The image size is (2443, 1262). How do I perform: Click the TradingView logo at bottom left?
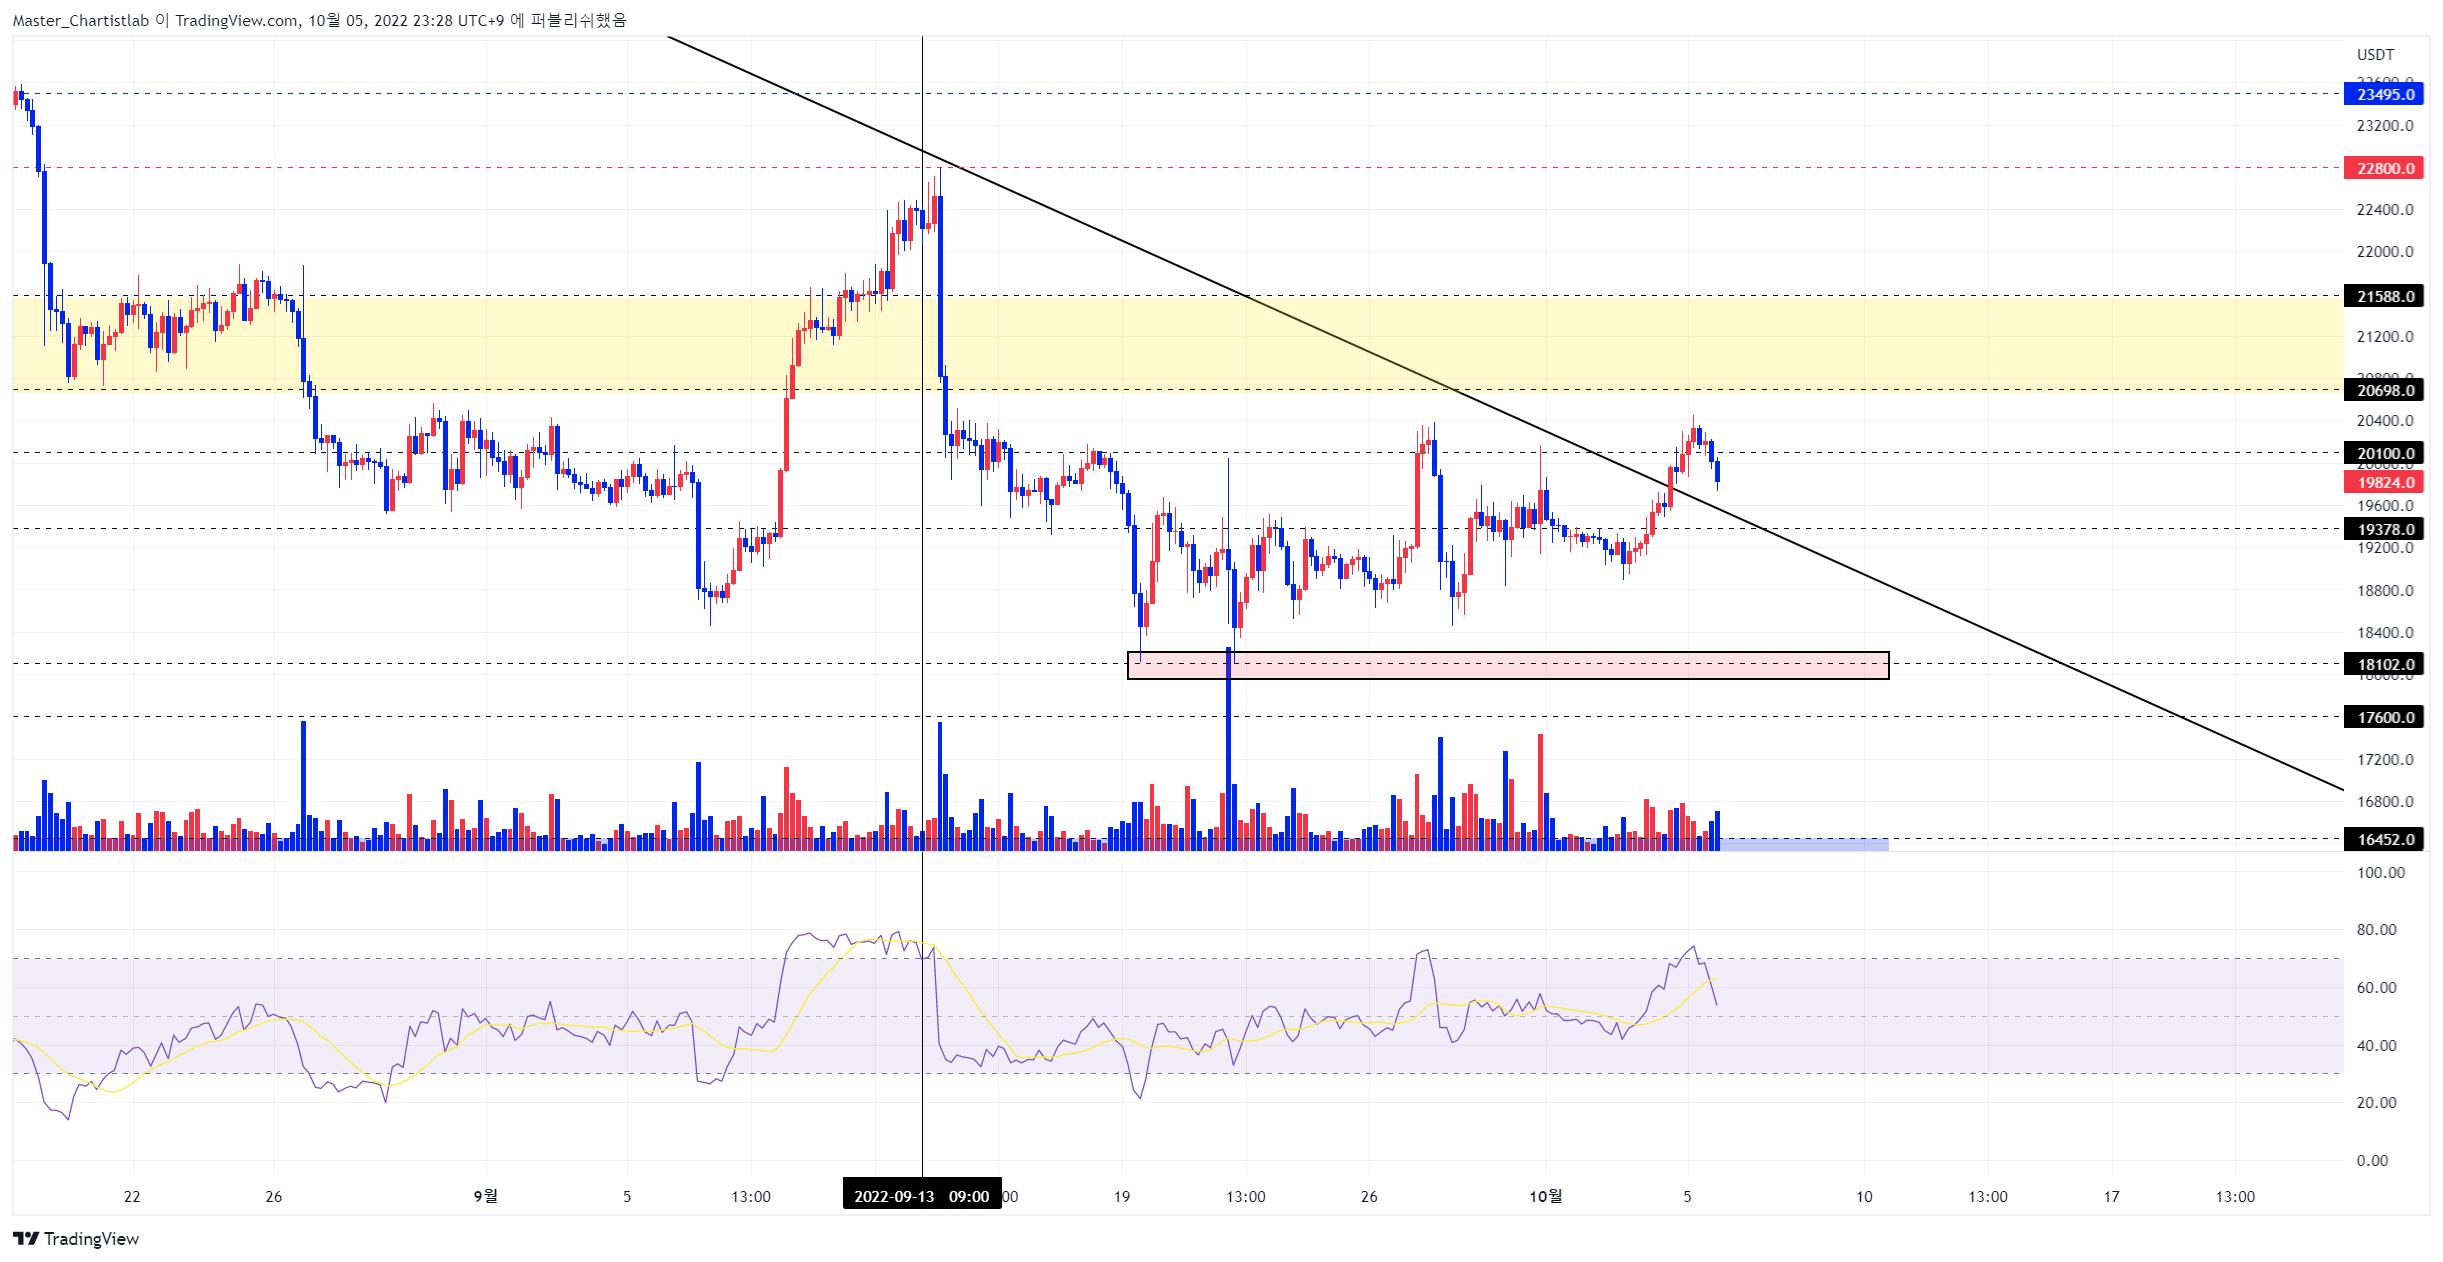[76, 1238]
